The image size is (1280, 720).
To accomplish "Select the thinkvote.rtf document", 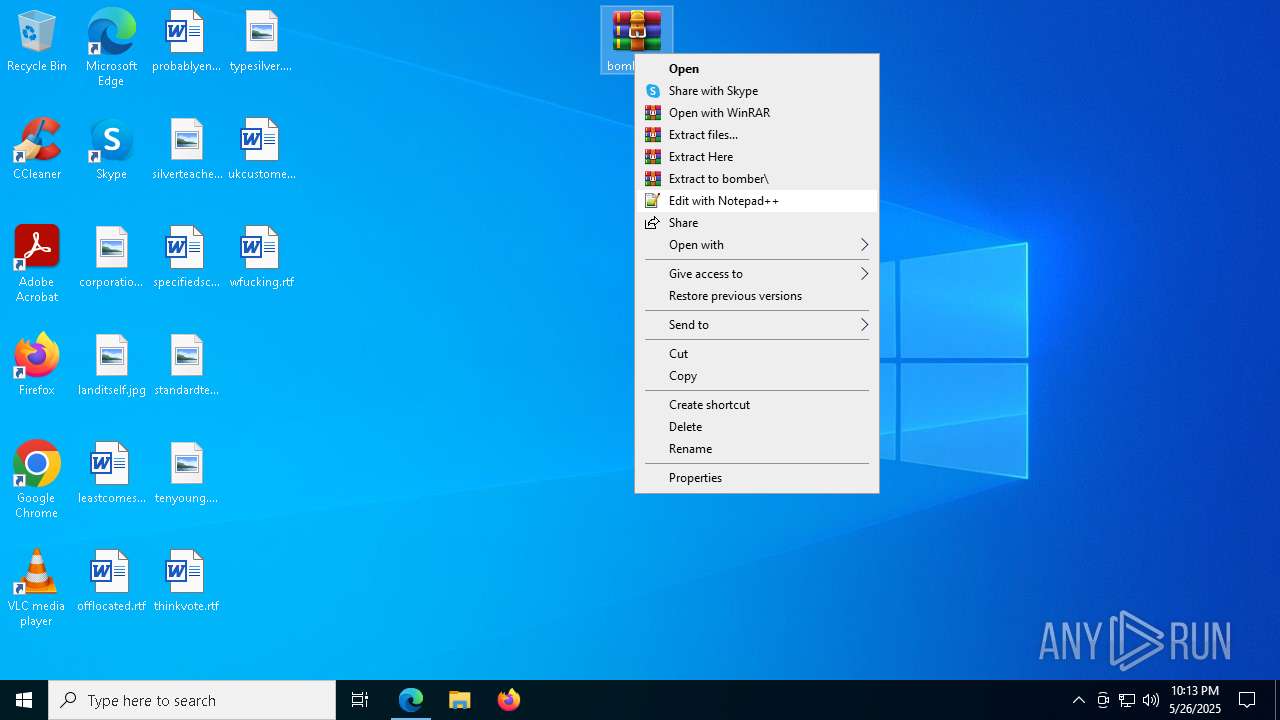I will click(186, 582).
